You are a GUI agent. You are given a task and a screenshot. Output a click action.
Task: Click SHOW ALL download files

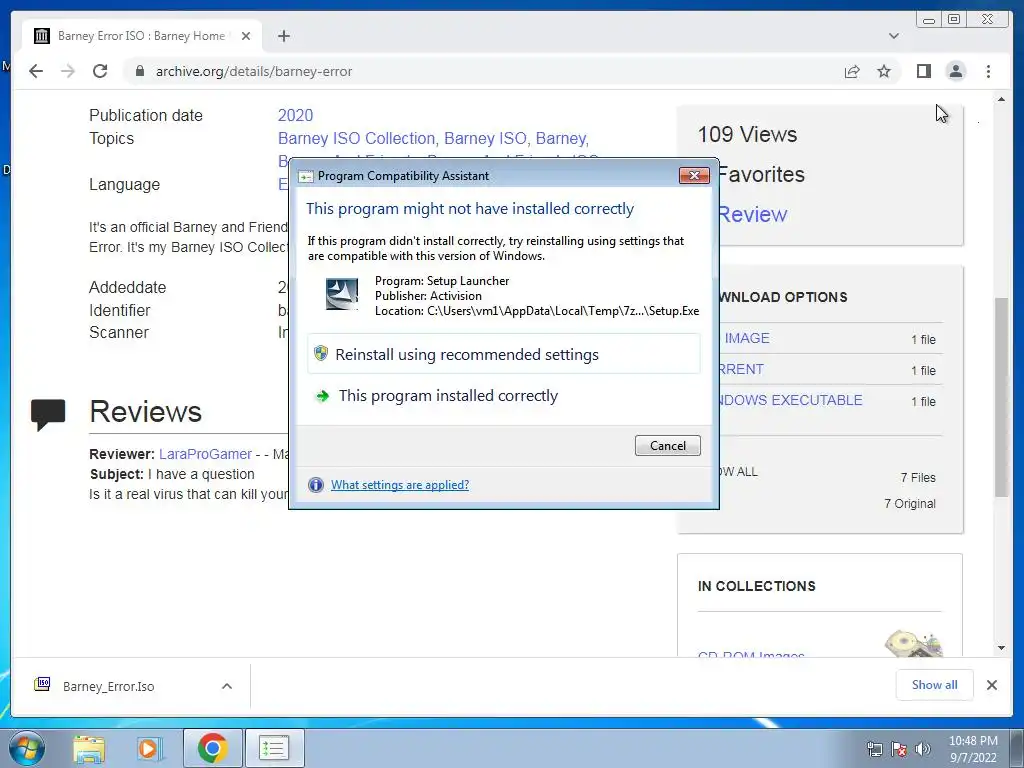pyautogui.click(x=738, y=472)
